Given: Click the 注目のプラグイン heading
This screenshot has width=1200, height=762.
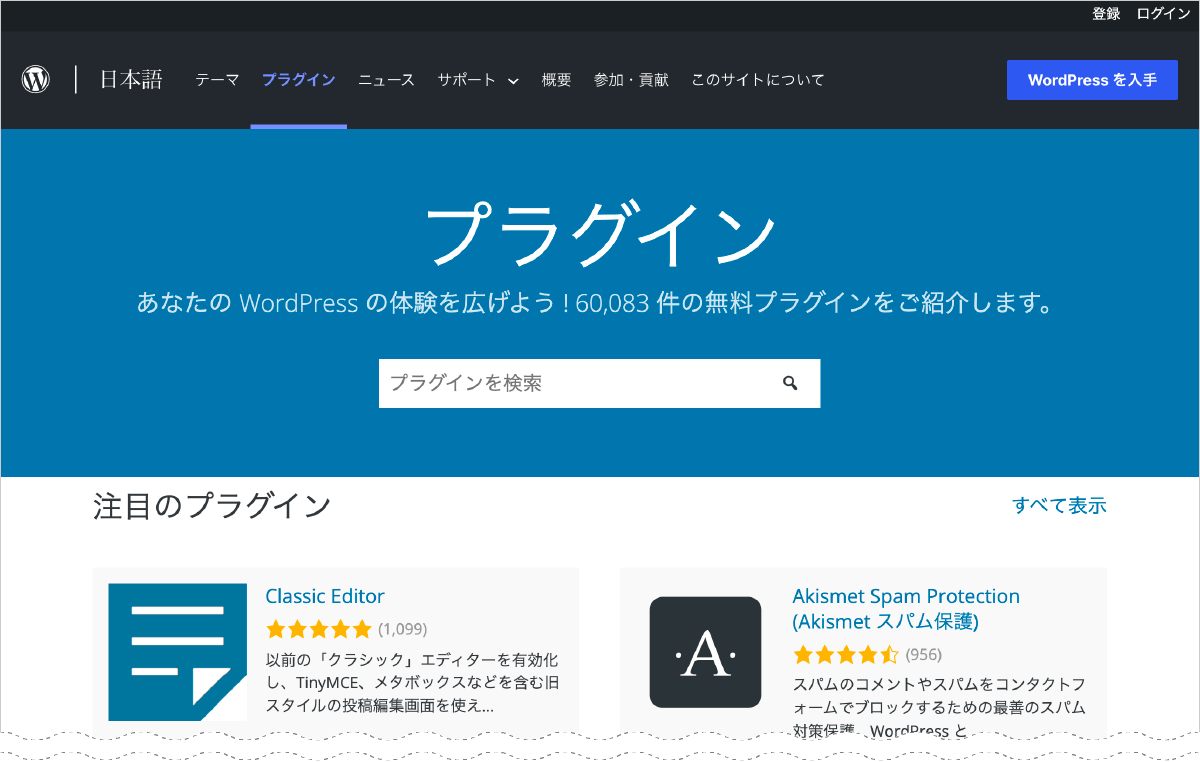Looking at the screenshot, I should tap(212, 506).
